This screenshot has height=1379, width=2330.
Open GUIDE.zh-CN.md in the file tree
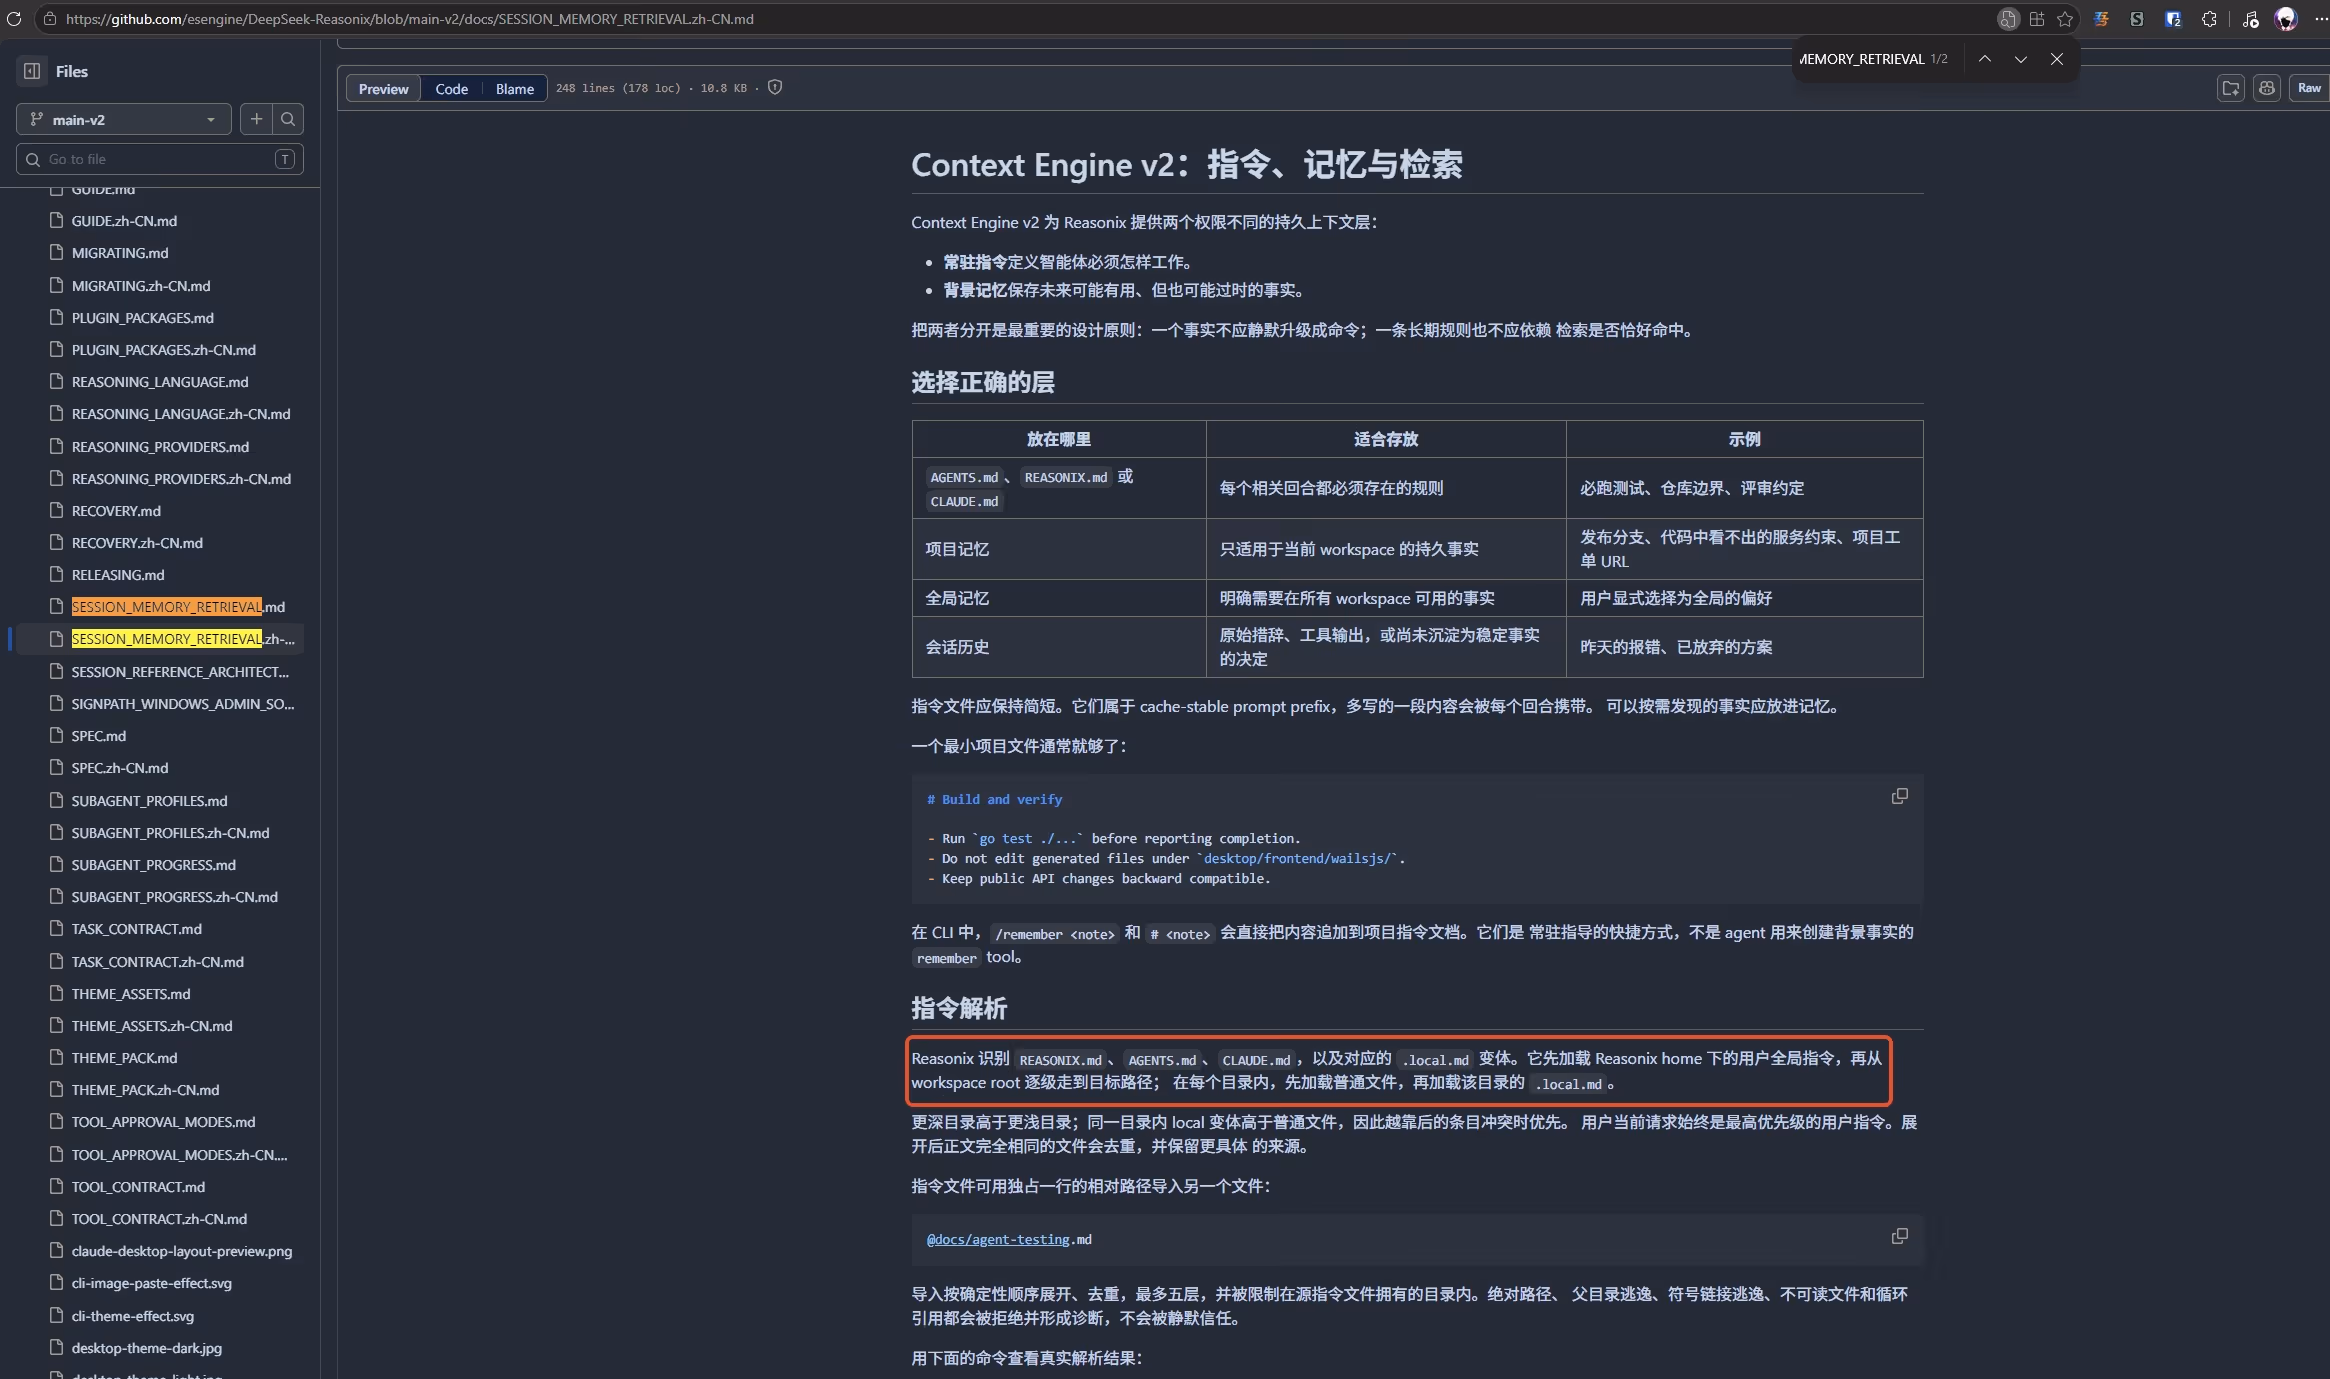124,221
